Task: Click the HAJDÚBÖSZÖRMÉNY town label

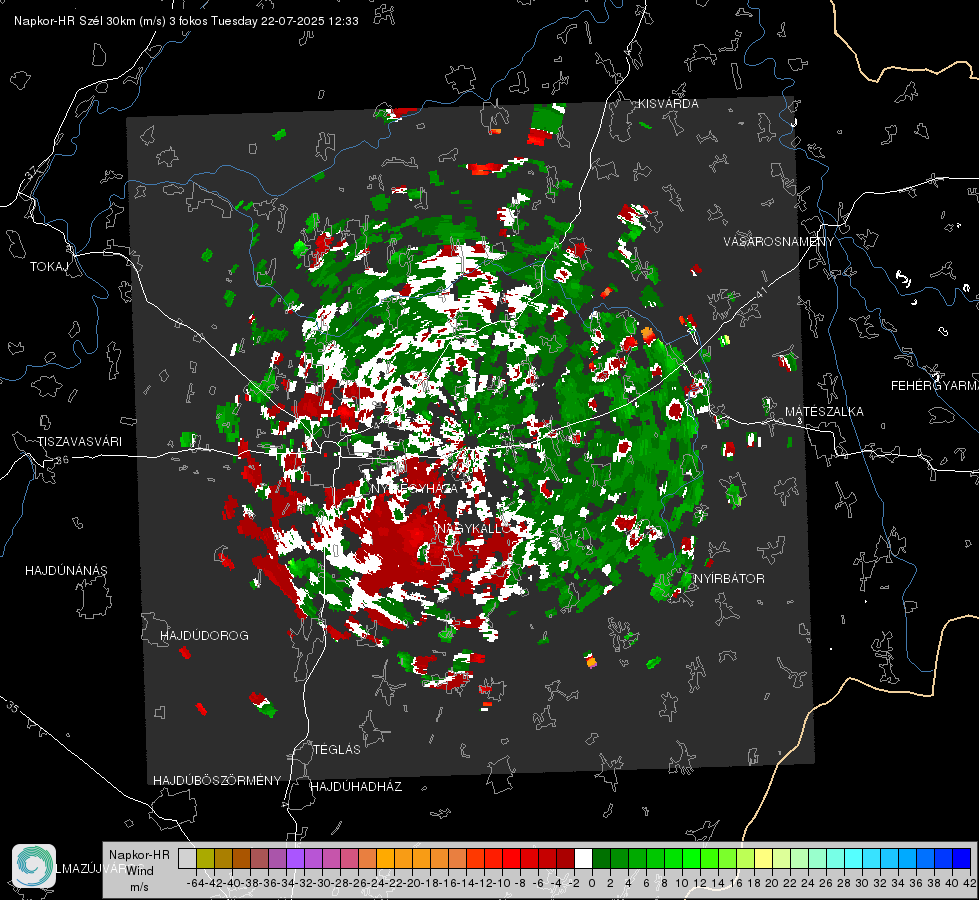Action: [217, 780]
